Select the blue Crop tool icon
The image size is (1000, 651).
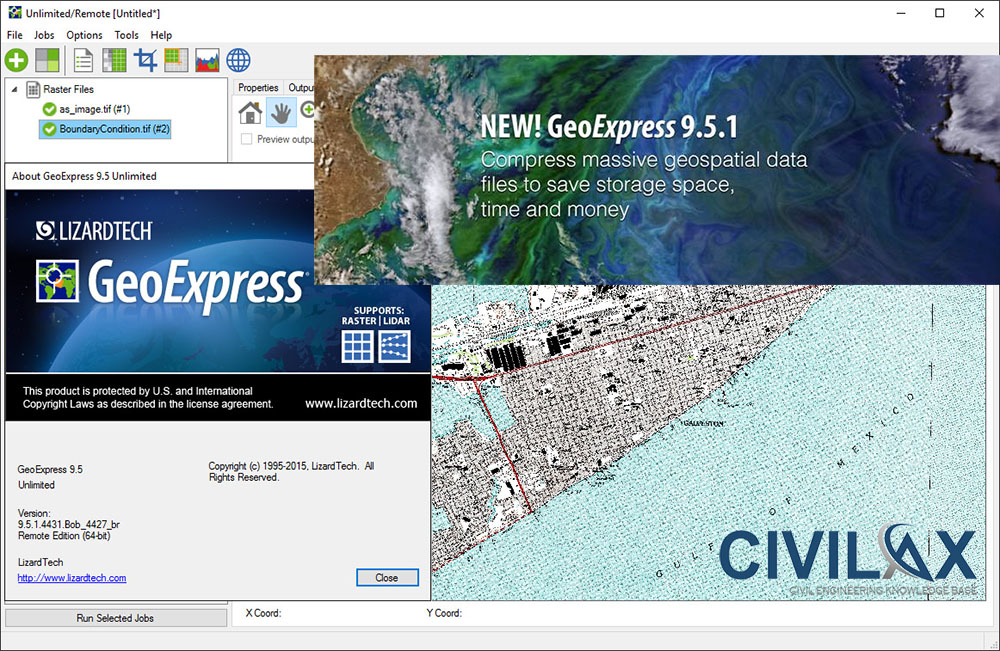point(145,61)
